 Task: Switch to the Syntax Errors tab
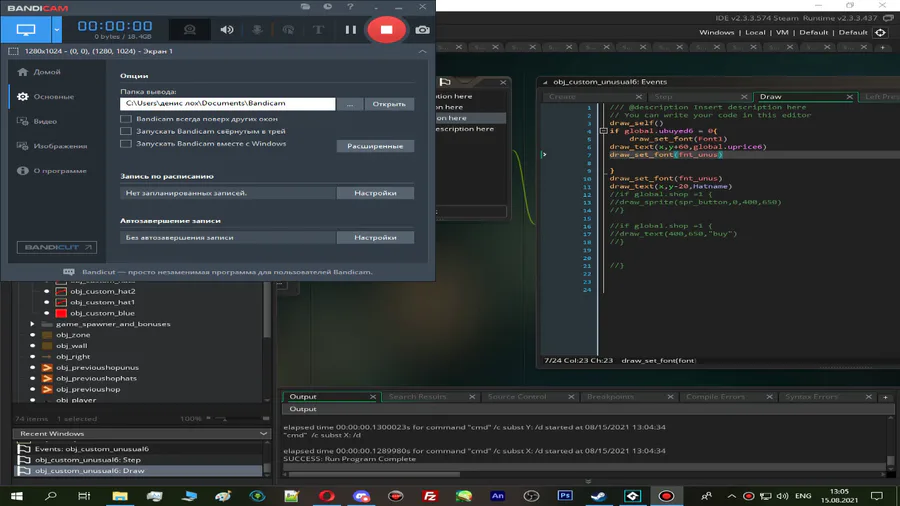pyautogui.click(x=812, y=396)
